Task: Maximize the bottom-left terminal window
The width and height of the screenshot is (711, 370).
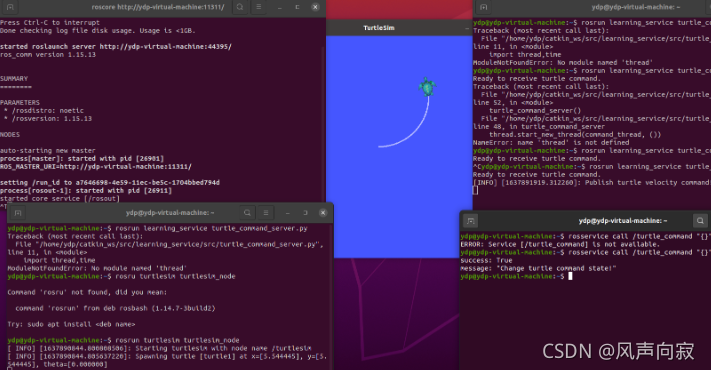Action: [x=305, y=213]
